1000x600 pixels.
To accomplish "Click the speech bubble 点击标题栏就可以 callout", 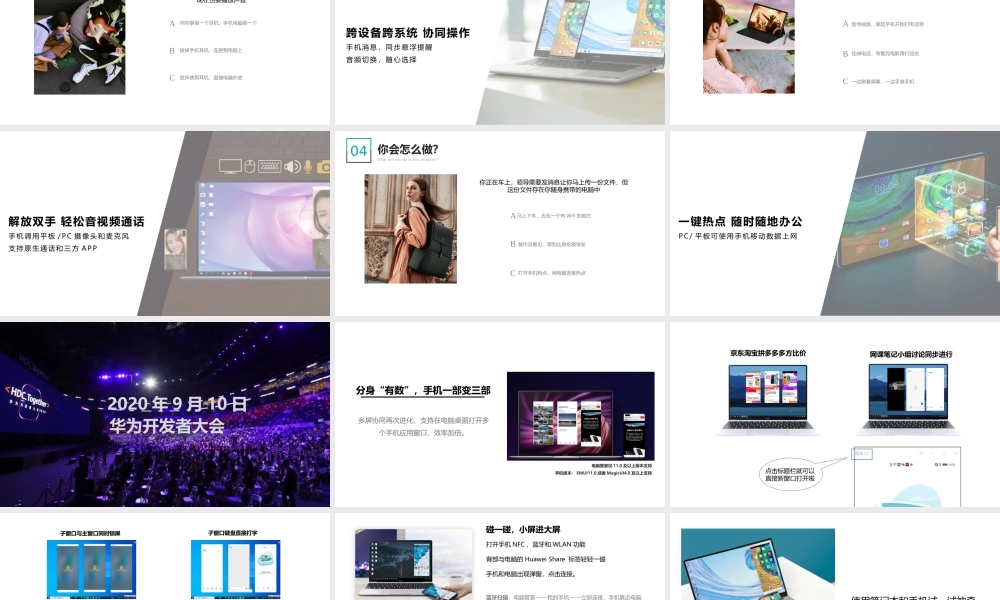I will pyautogui.click(x=790, y=472).
